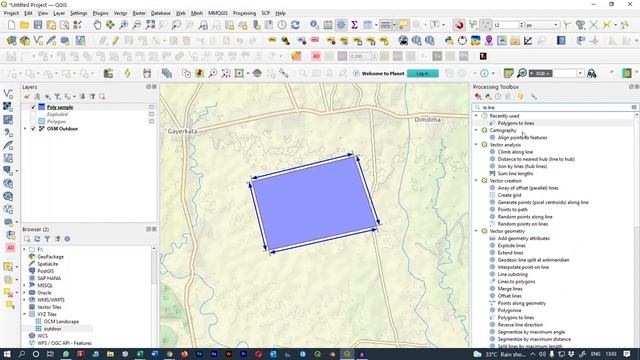The height and width of the screenshot is (360, 640).
Task: Collapse the Vector analysis toolbox group
Action: pos(476,144)
